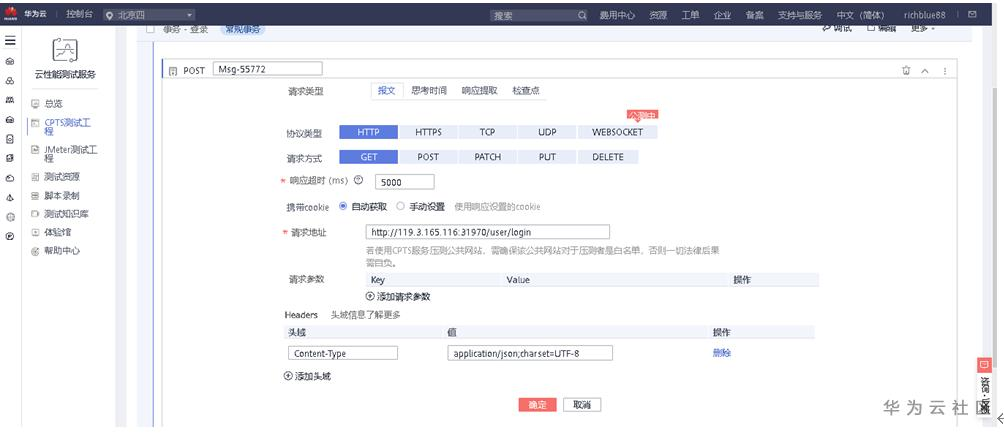Choose the HTTP protocol type

pos(368,132)
